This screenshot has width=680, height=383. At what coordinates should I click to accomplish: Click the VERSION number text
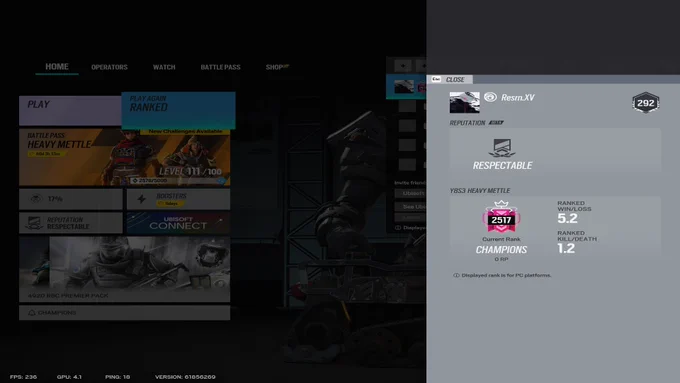coord(185,377)
